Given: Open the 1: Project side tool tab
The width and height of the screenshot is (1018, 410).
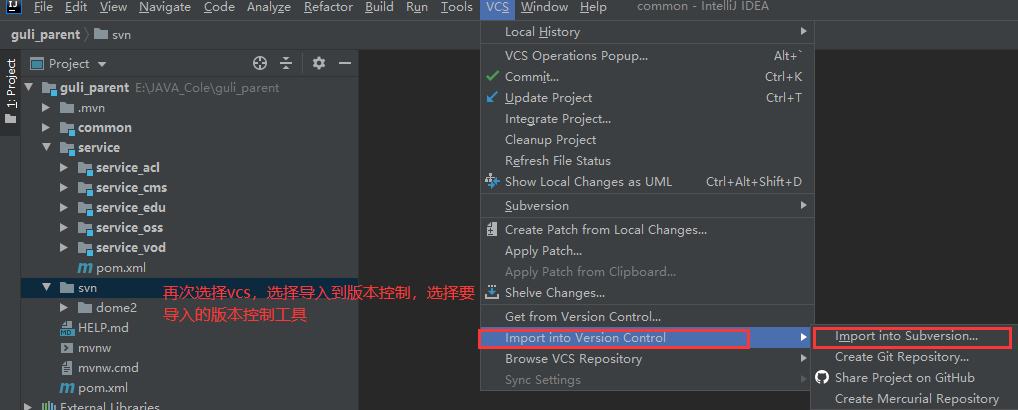Looking at the screenshot, I should [11, 91].
